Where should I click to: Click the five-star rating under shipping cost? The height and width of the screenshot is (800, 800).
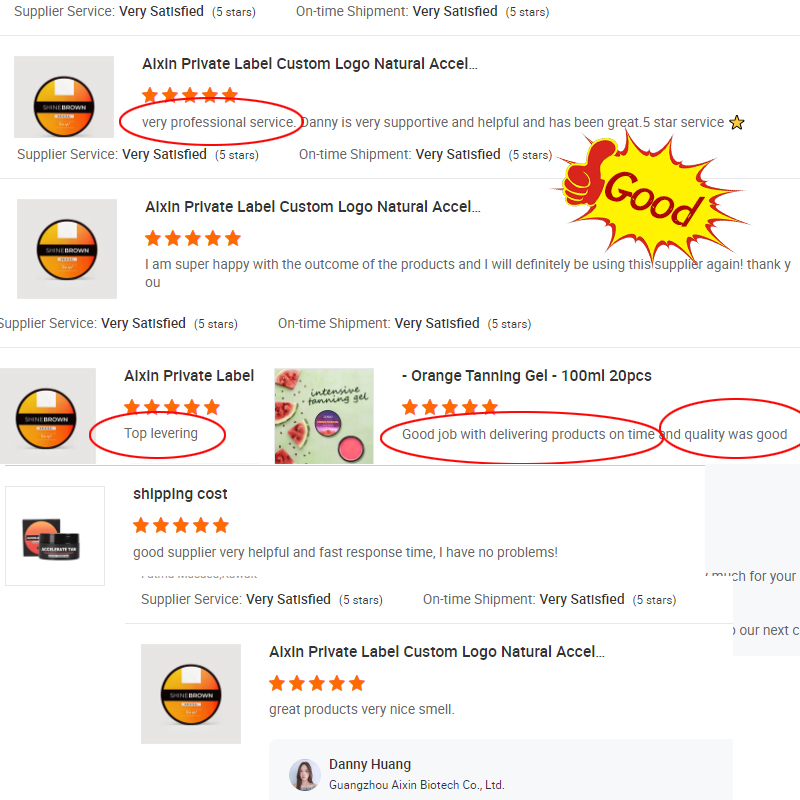[x=181, y=525]
